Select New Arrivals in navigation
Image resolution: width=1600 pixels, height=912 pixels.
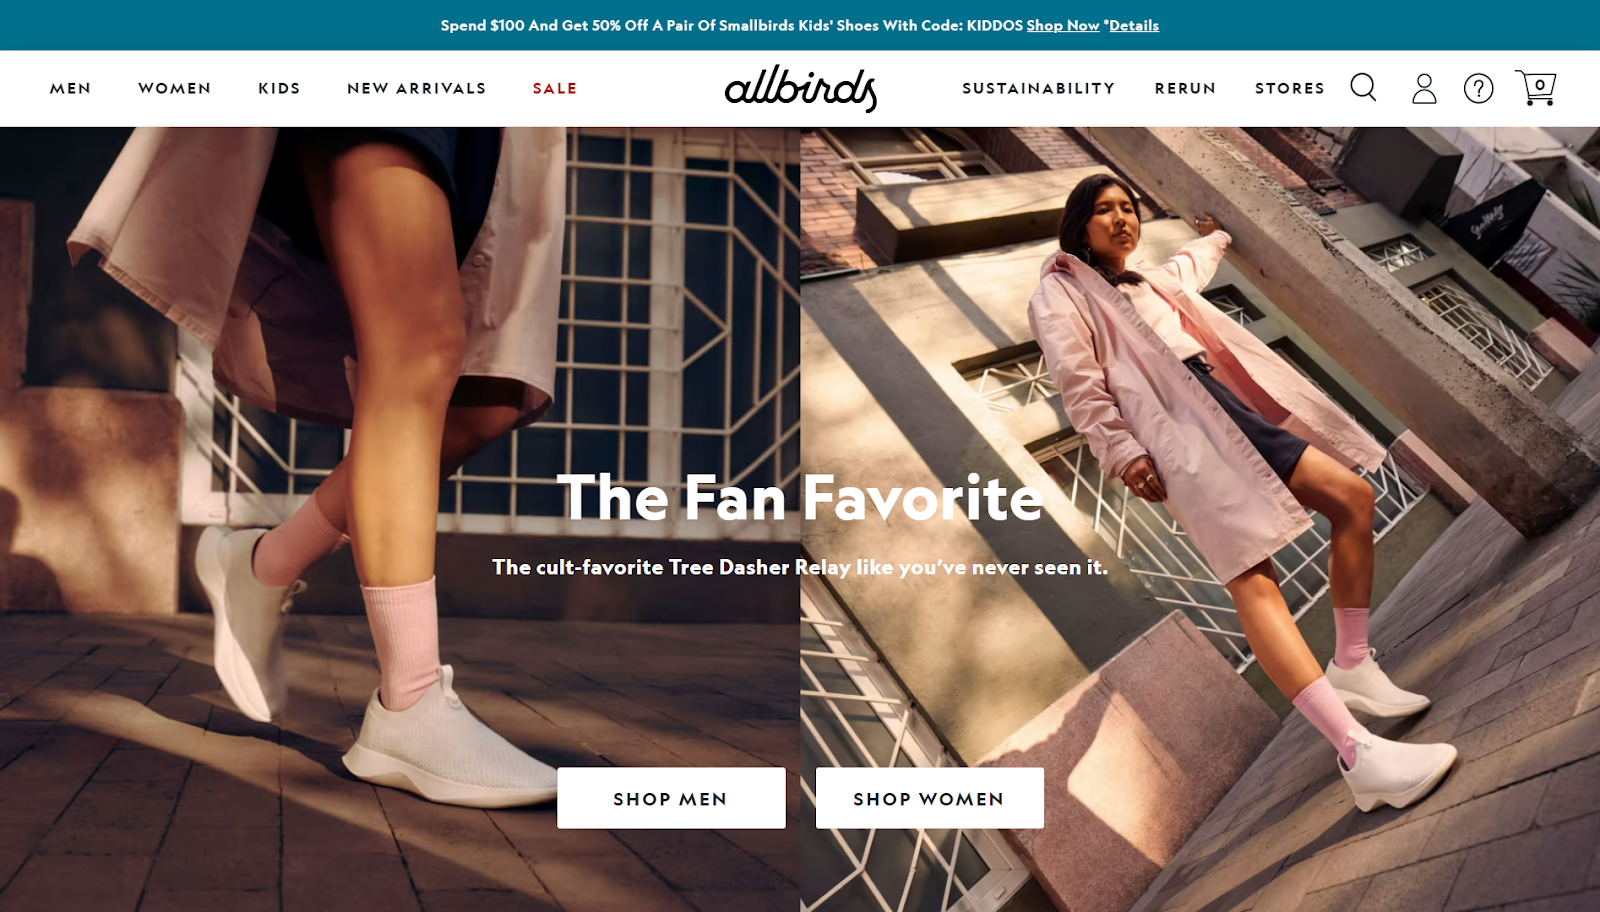click(x=416, y=88)
